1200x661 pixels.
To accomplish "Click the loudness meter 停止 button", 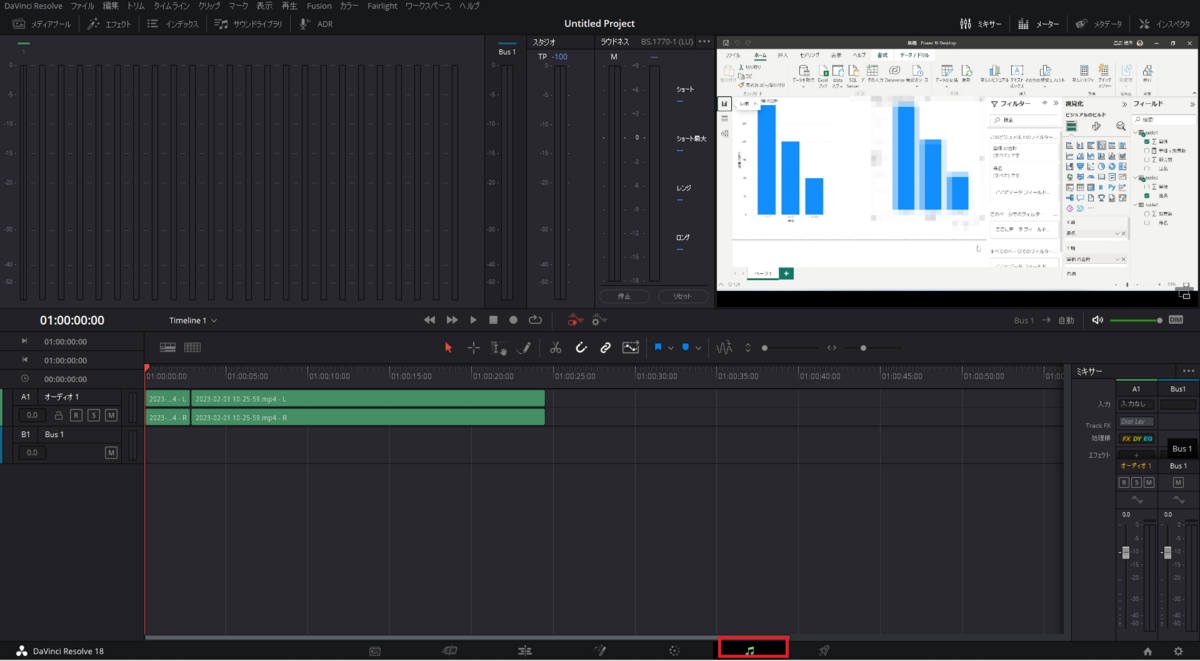I will point(625,297).
